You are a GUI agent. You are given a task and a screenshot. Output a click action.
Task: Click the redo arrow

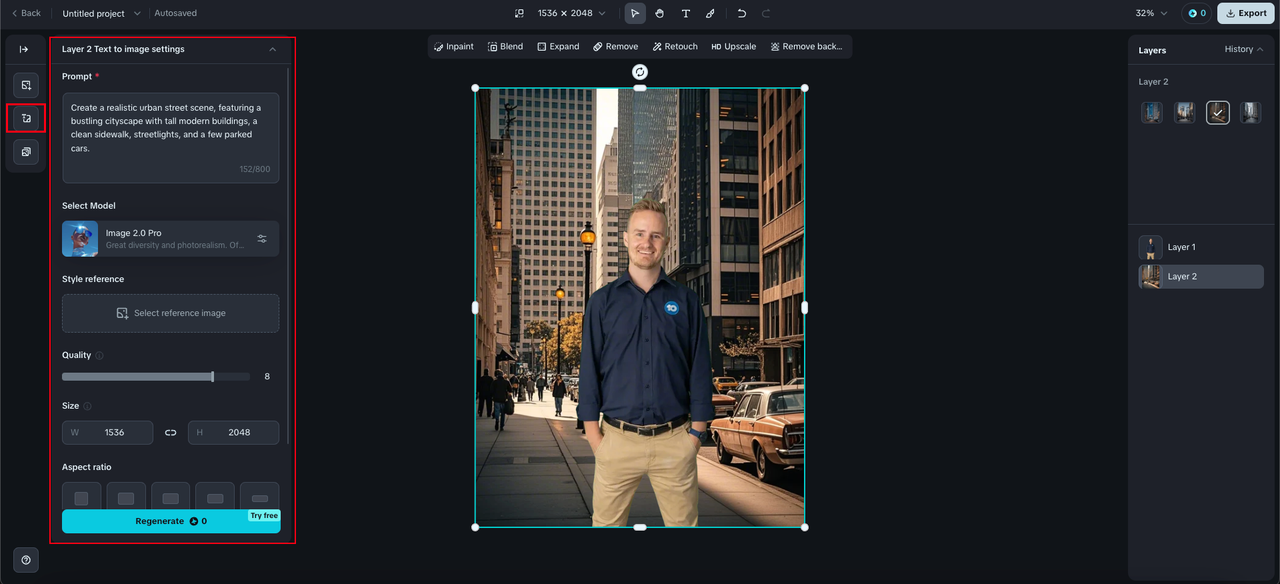(x=766, y=13)
